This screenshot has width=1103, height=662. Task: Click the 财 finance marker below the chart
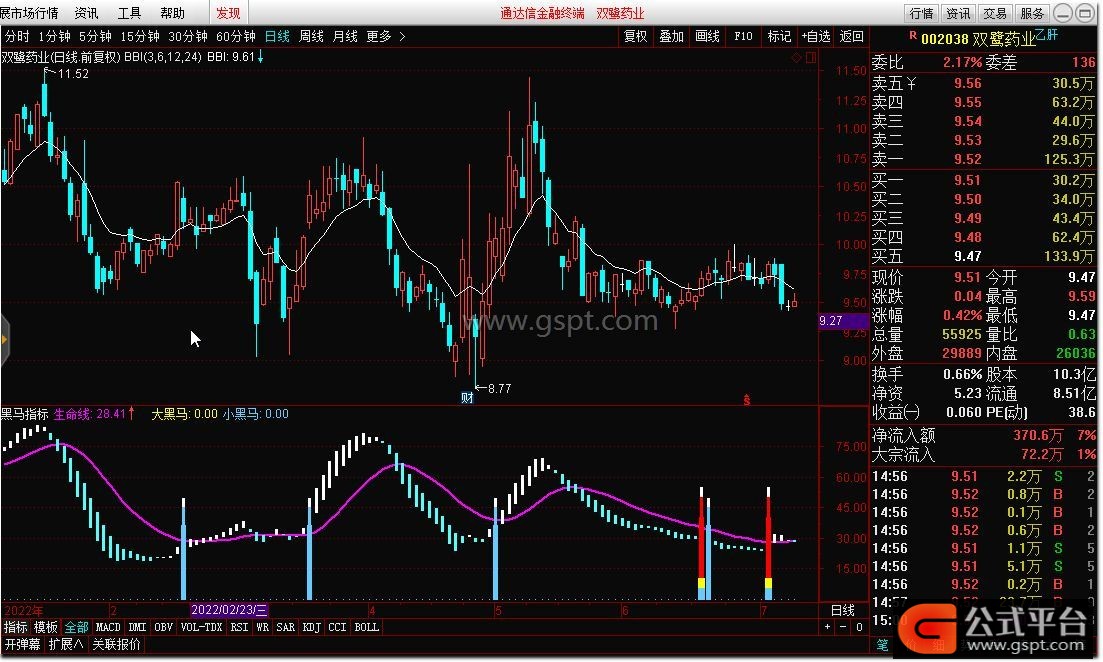[x=467, y=397]
